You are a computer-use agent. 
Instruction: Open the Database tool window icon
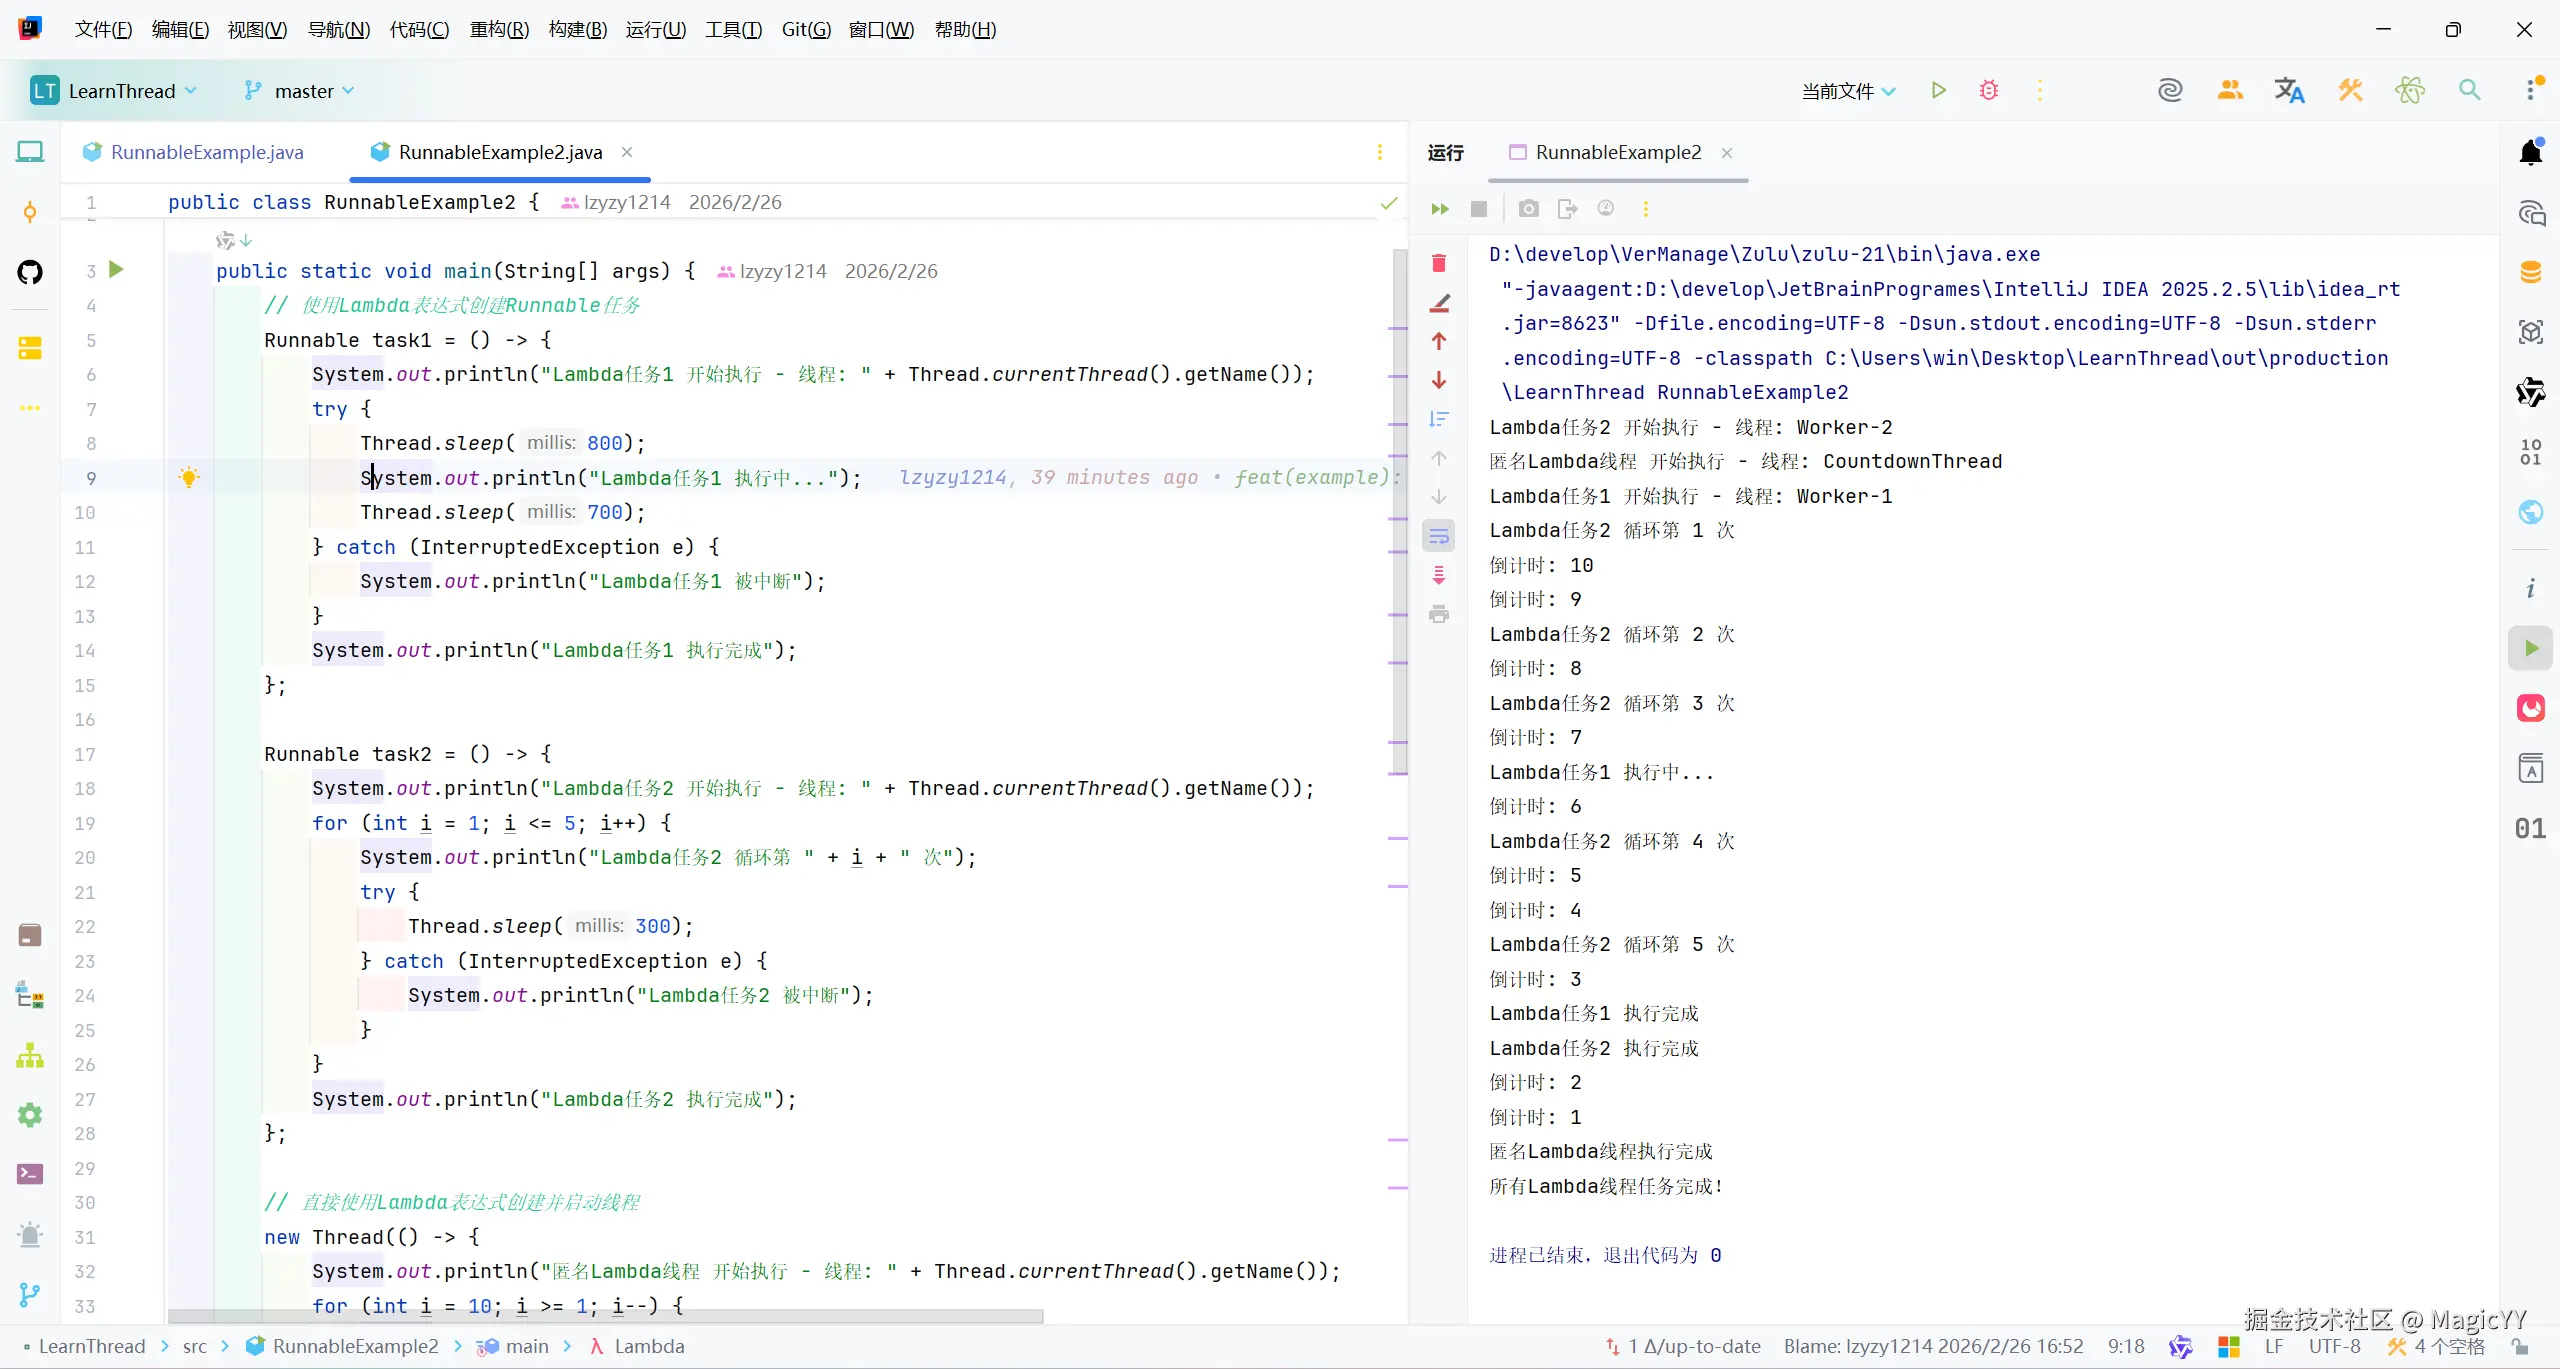tap(2531, 272)
